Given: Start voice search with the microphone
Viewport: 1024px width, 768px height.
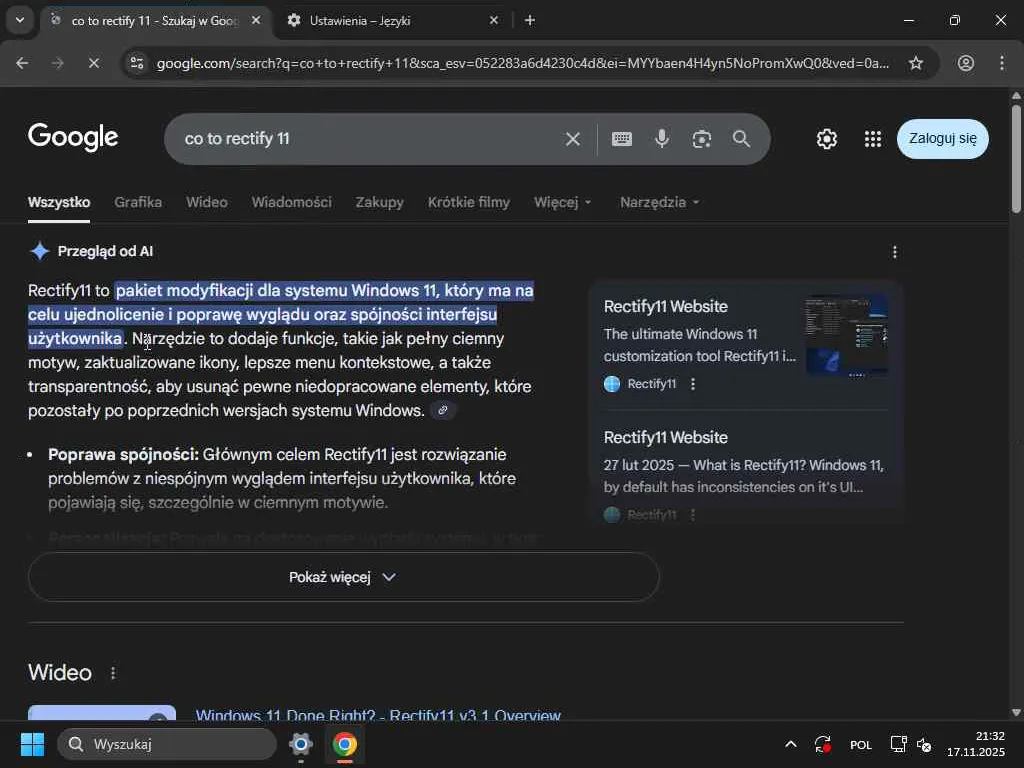Looking at the screenshot, I should pos(662,138).
